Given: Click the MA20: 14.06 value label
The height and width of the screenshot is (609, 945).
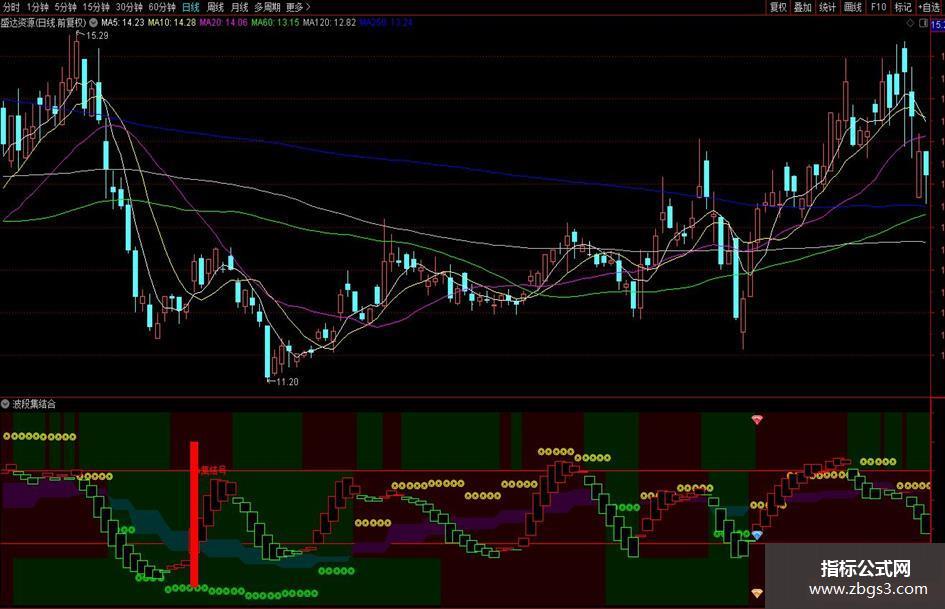Looking at the screenshot, I should coord(224,22).
